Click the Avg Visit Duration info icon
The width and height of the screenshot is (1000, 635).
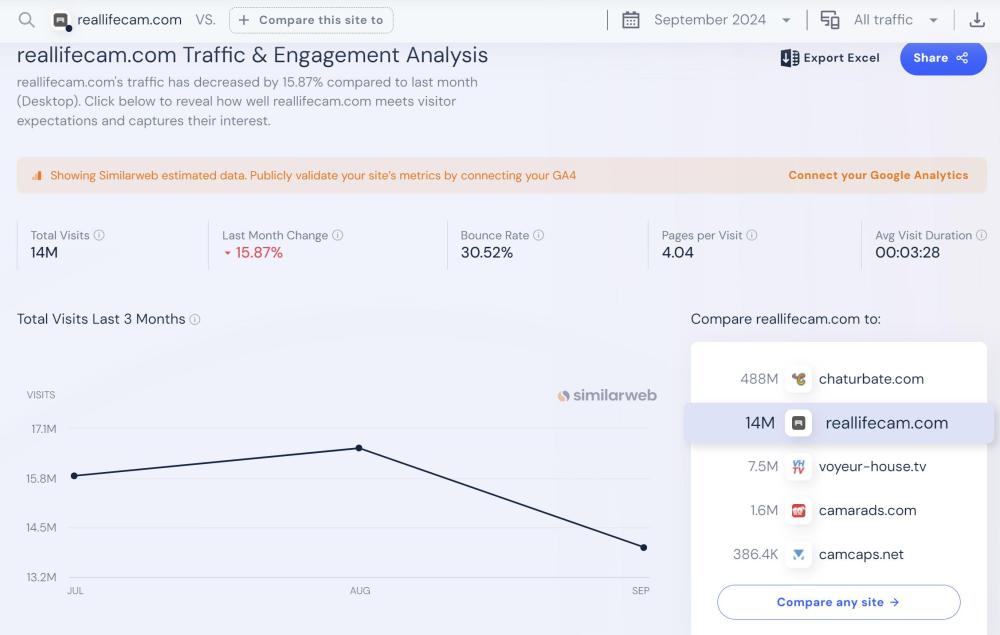click(x=981, y=236)
